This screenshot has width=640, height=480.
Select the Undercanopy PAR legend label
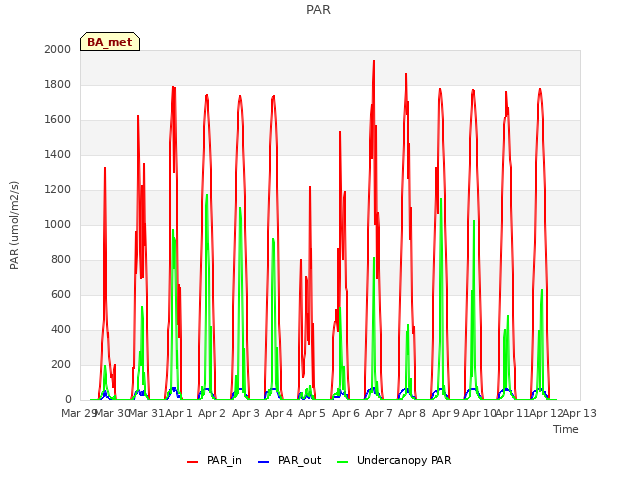[404, 460]
